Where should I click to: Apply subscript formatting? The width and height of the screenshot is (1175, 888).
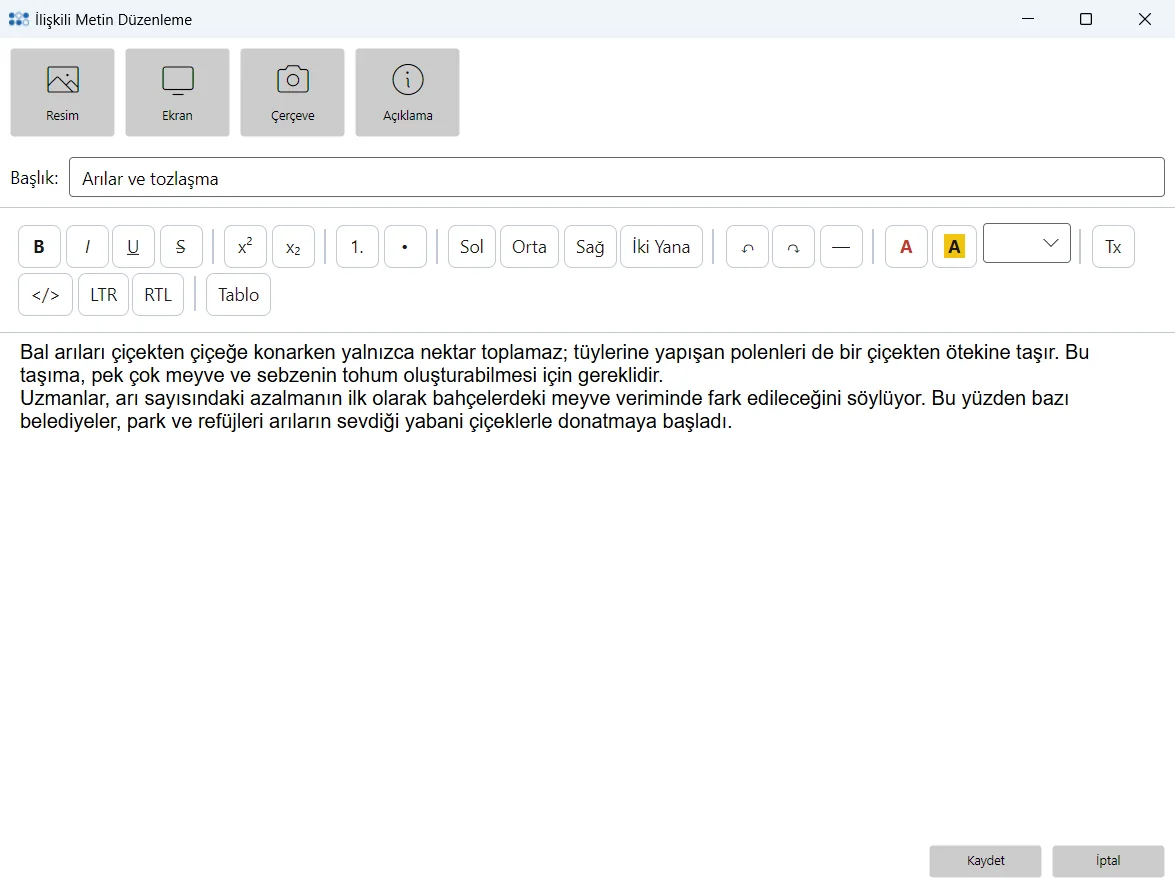pos(294,247)
